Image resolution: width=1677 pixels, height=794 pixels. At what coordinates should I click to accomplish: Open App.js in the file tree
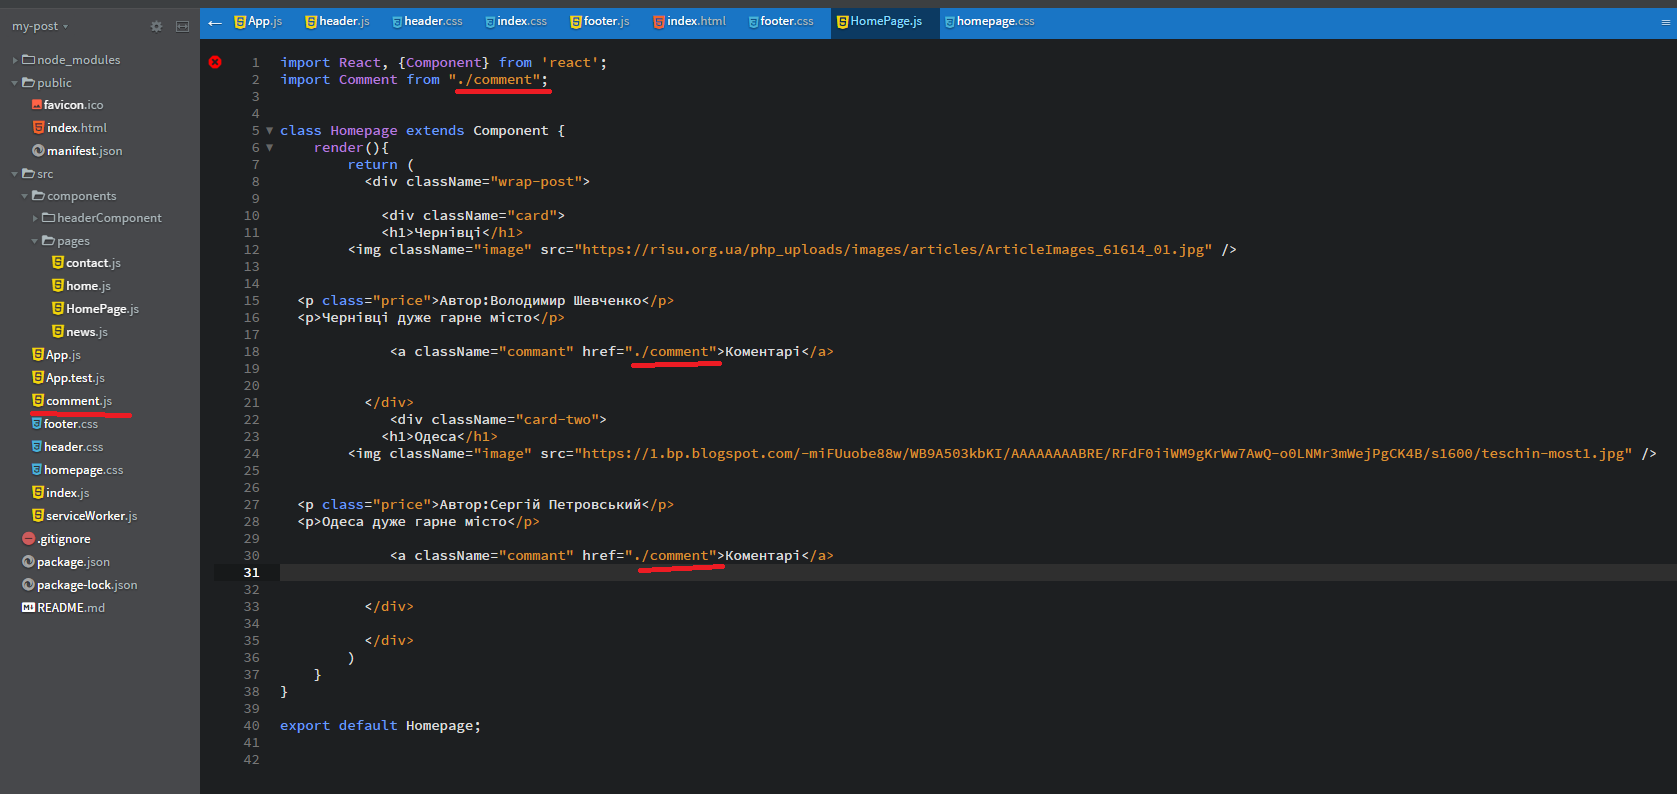click(x=63, y=355)
